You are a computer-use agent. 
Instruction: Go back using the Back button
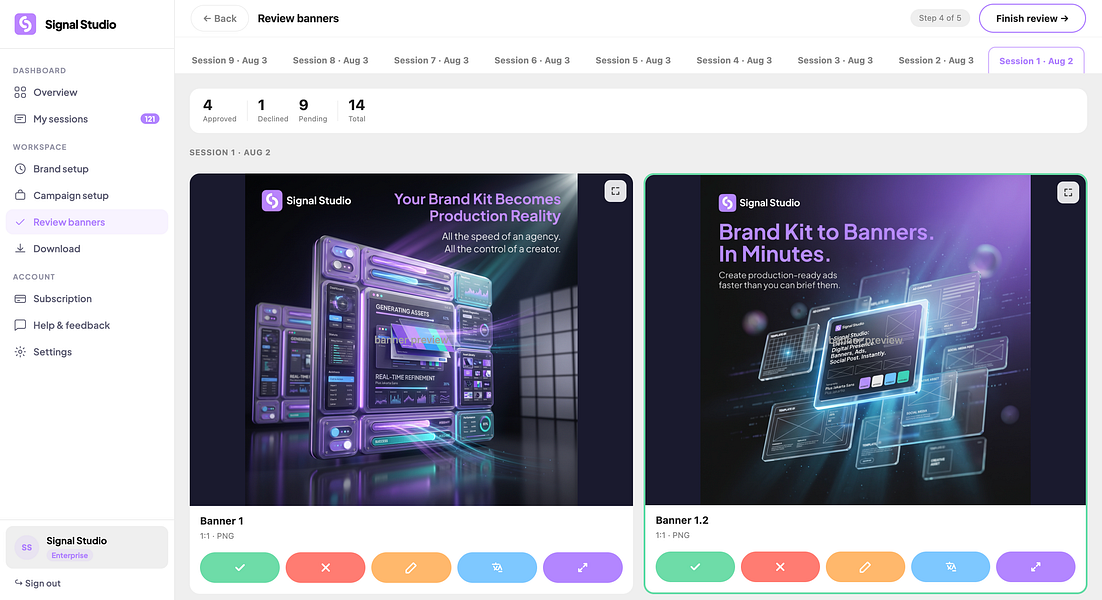[219, 18]
